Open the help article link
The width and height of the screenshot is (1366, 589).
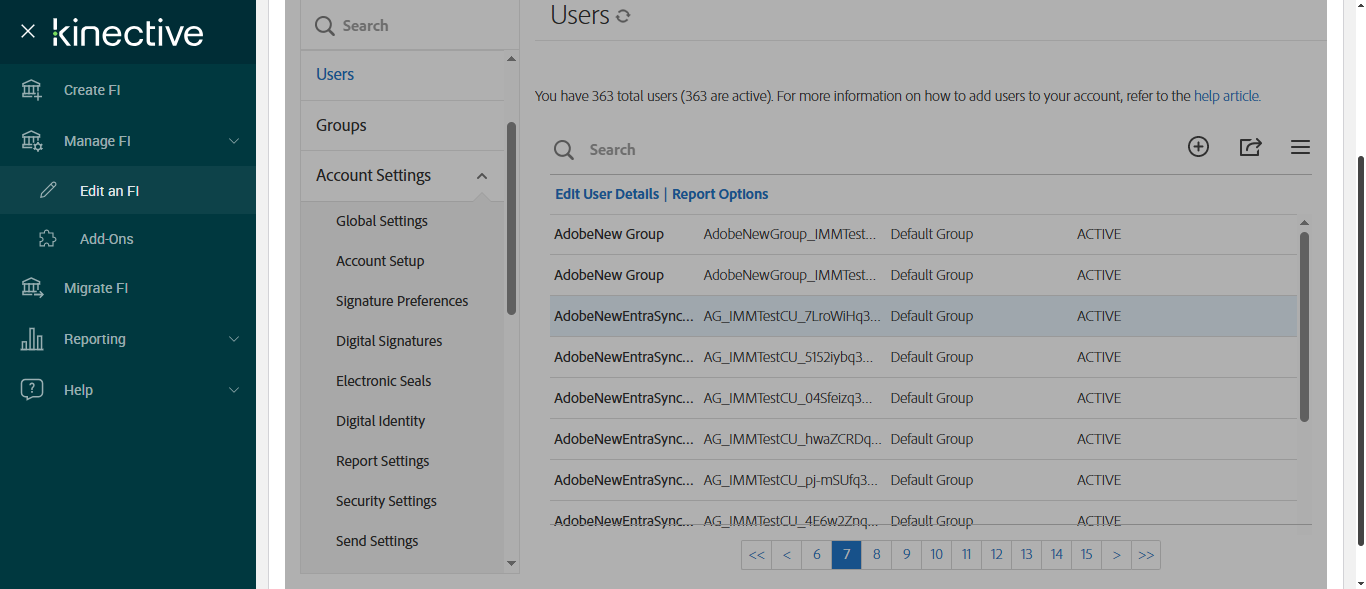[1227, 97]
